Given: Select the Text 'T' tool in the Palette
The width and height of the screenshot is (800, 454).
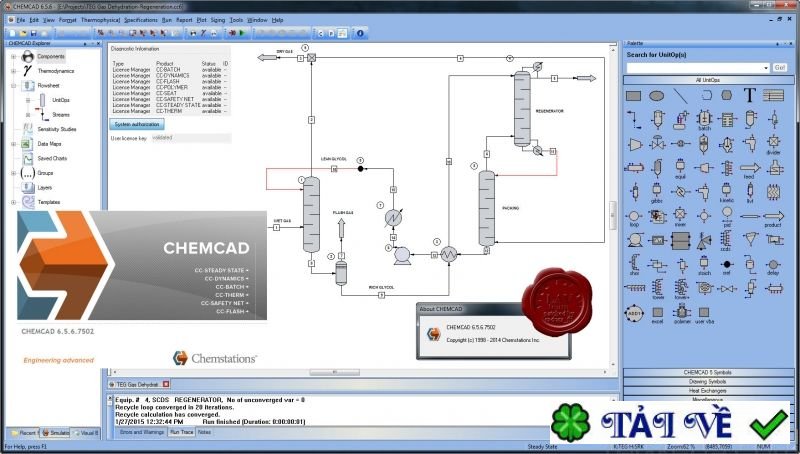Looking at the screenshot, I should point(749,95).
